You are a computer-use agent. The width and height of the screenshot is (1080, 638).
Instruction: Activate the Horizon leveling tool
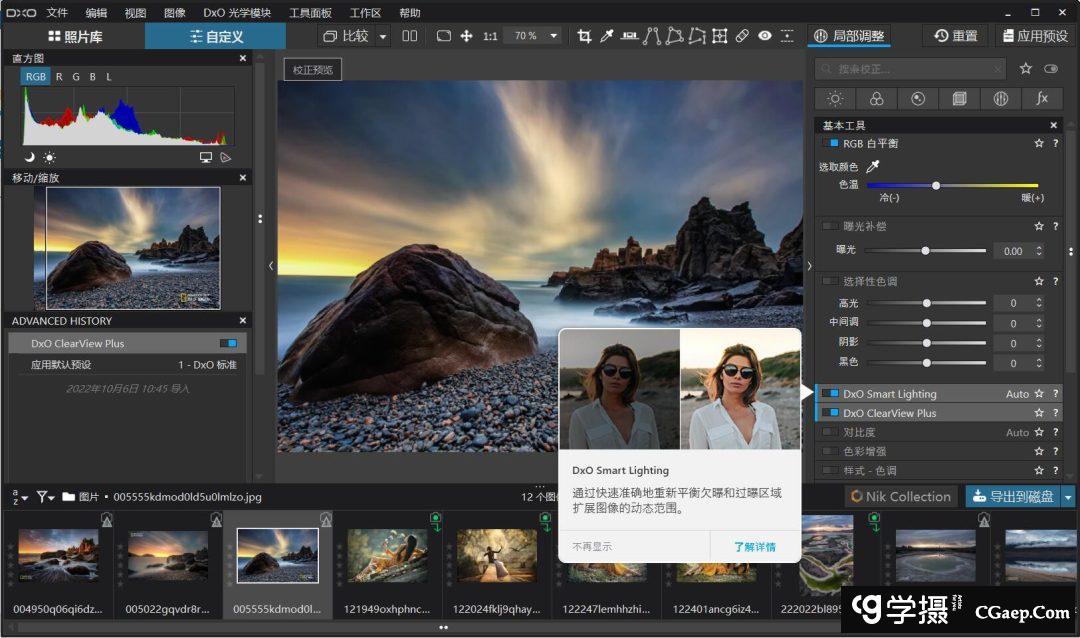pyautogui.click(x=630, y=36)
